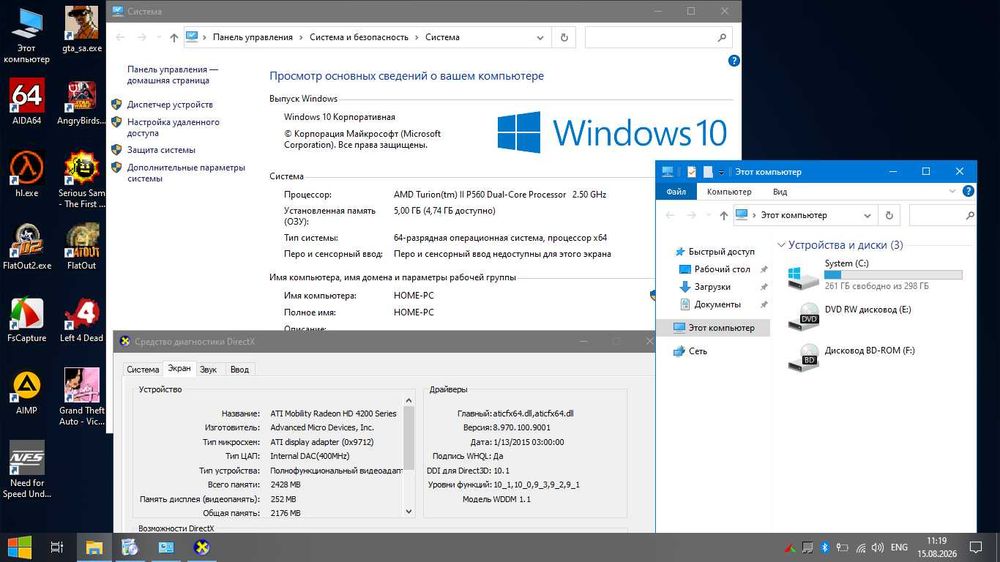Click the Windows Start button
The image size is (1000, 562).
(x=19, y=547)
